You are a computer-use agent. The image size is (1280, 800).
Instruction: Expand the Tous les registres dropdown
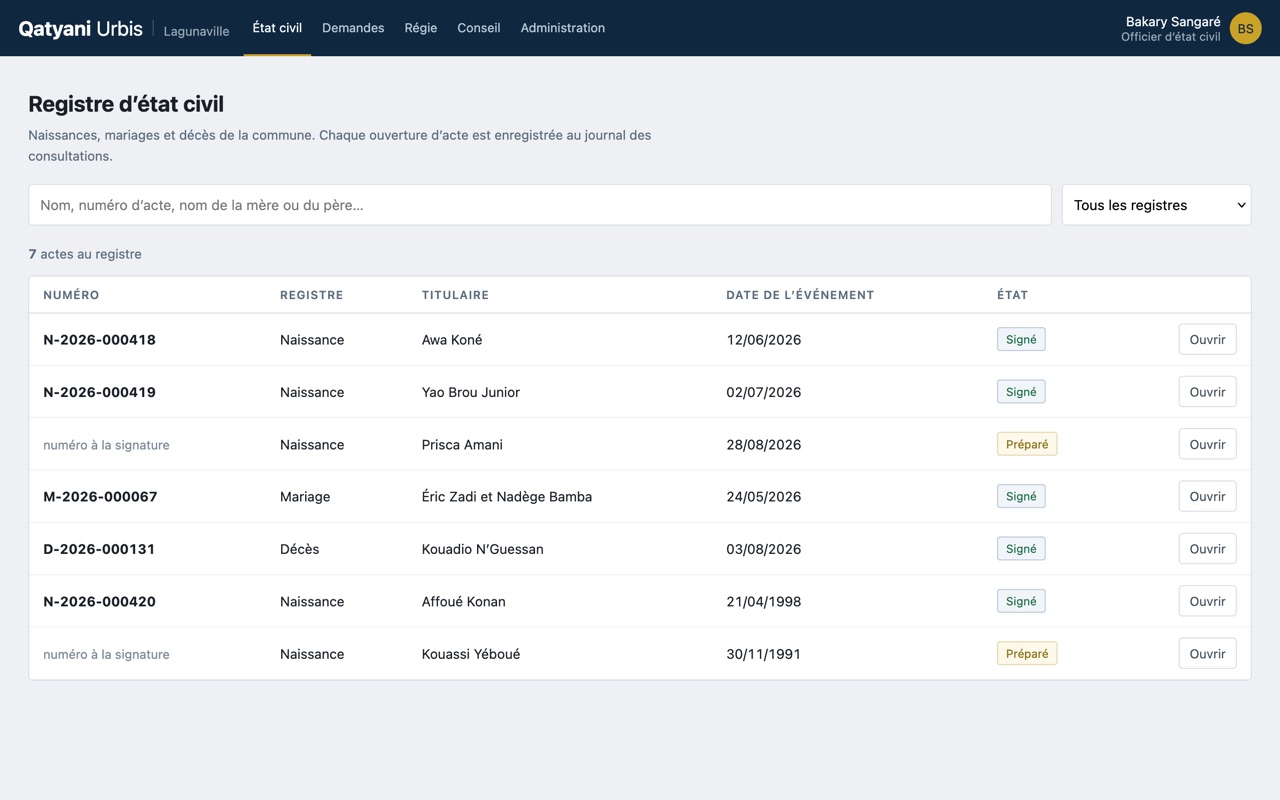pos(1156,205)
